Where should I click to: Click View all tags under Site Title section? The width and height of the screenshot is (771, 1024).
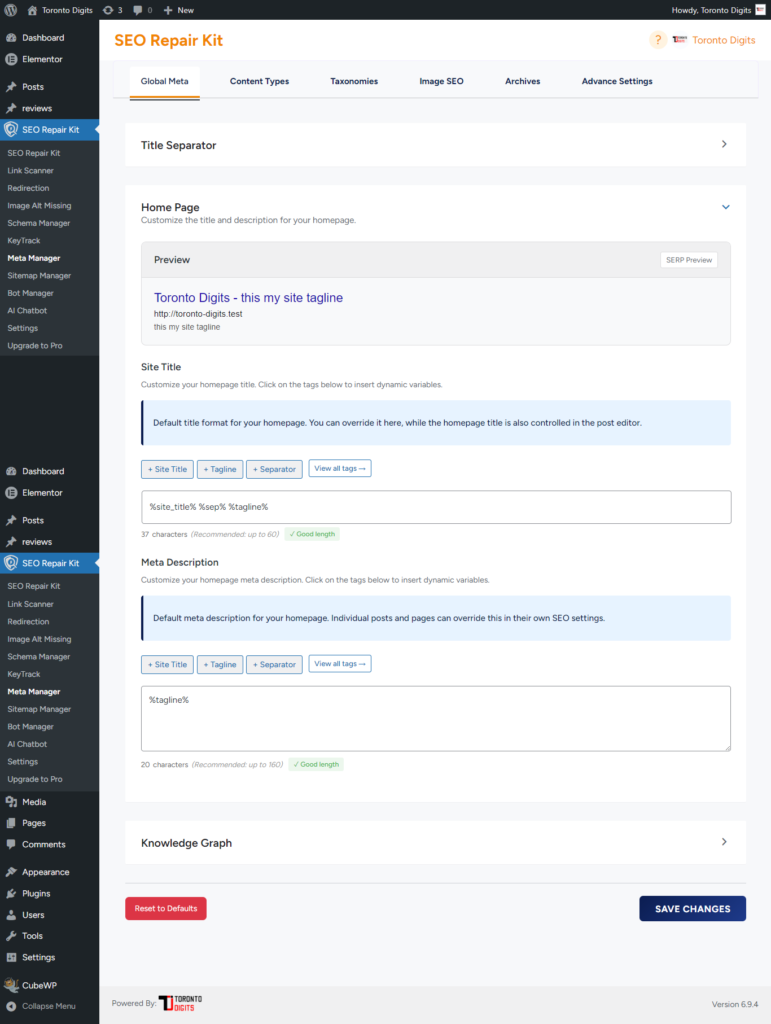pos(339,468)
